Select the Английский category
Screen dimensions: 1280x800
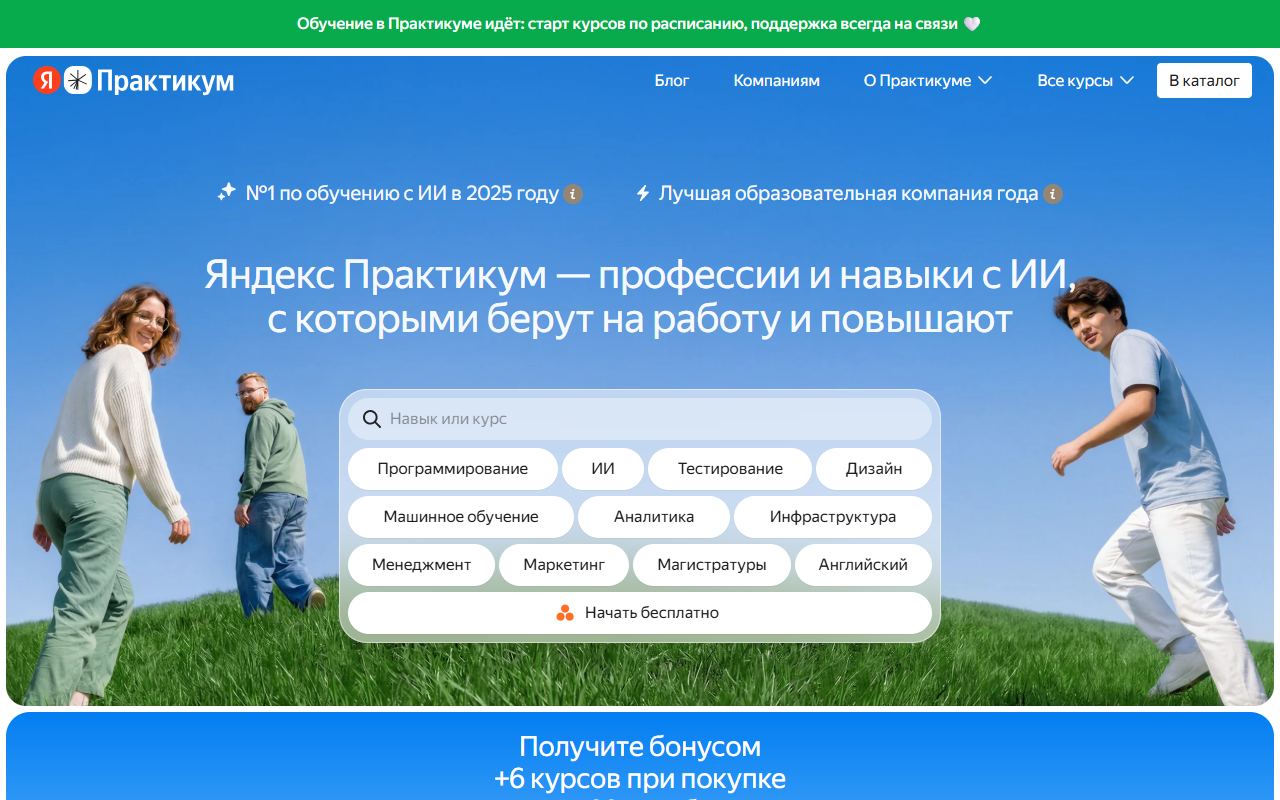863,565
